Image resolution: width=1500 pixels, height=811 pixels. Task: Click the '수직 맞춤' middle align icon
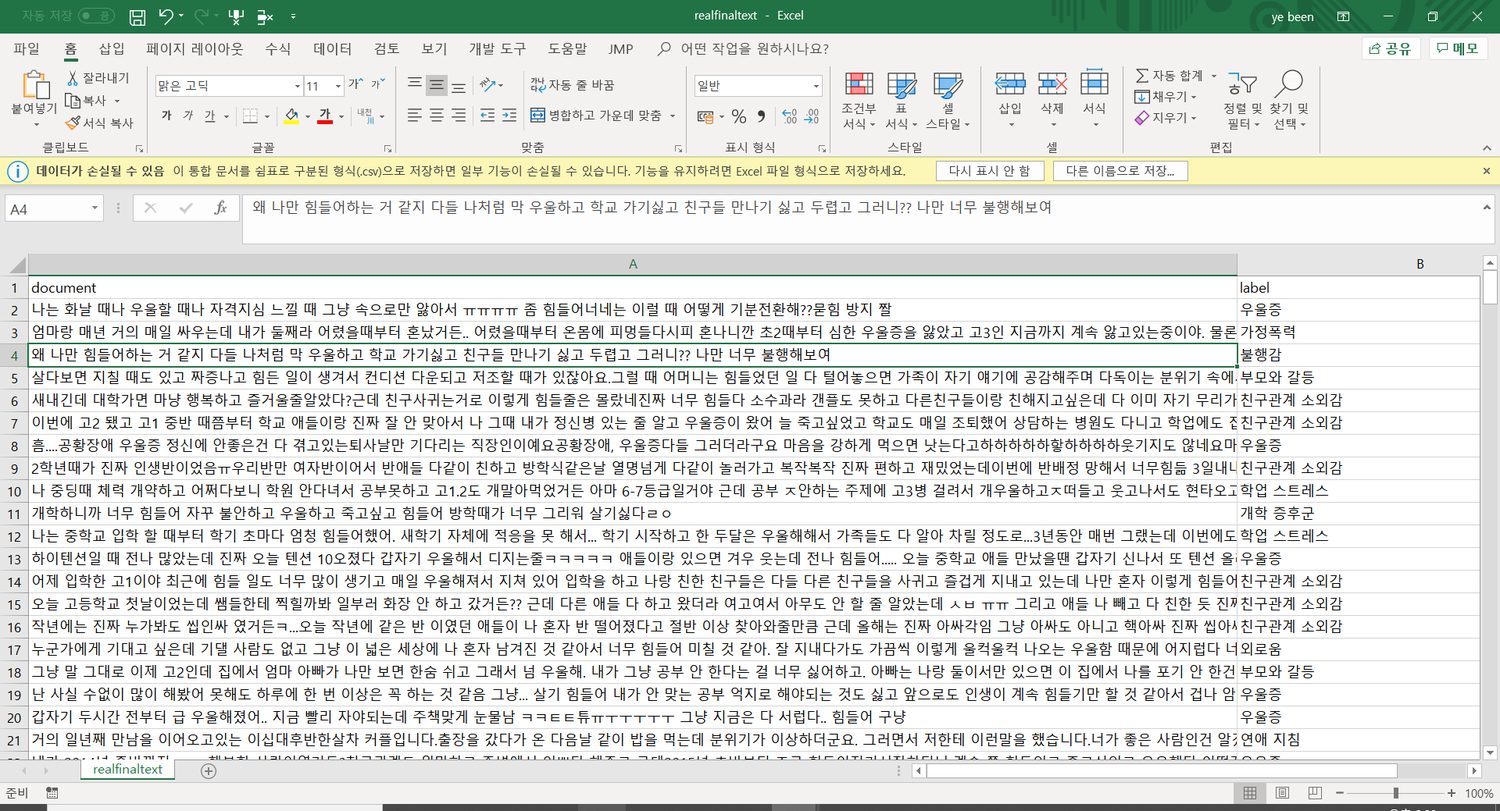(x=436, y=85)
